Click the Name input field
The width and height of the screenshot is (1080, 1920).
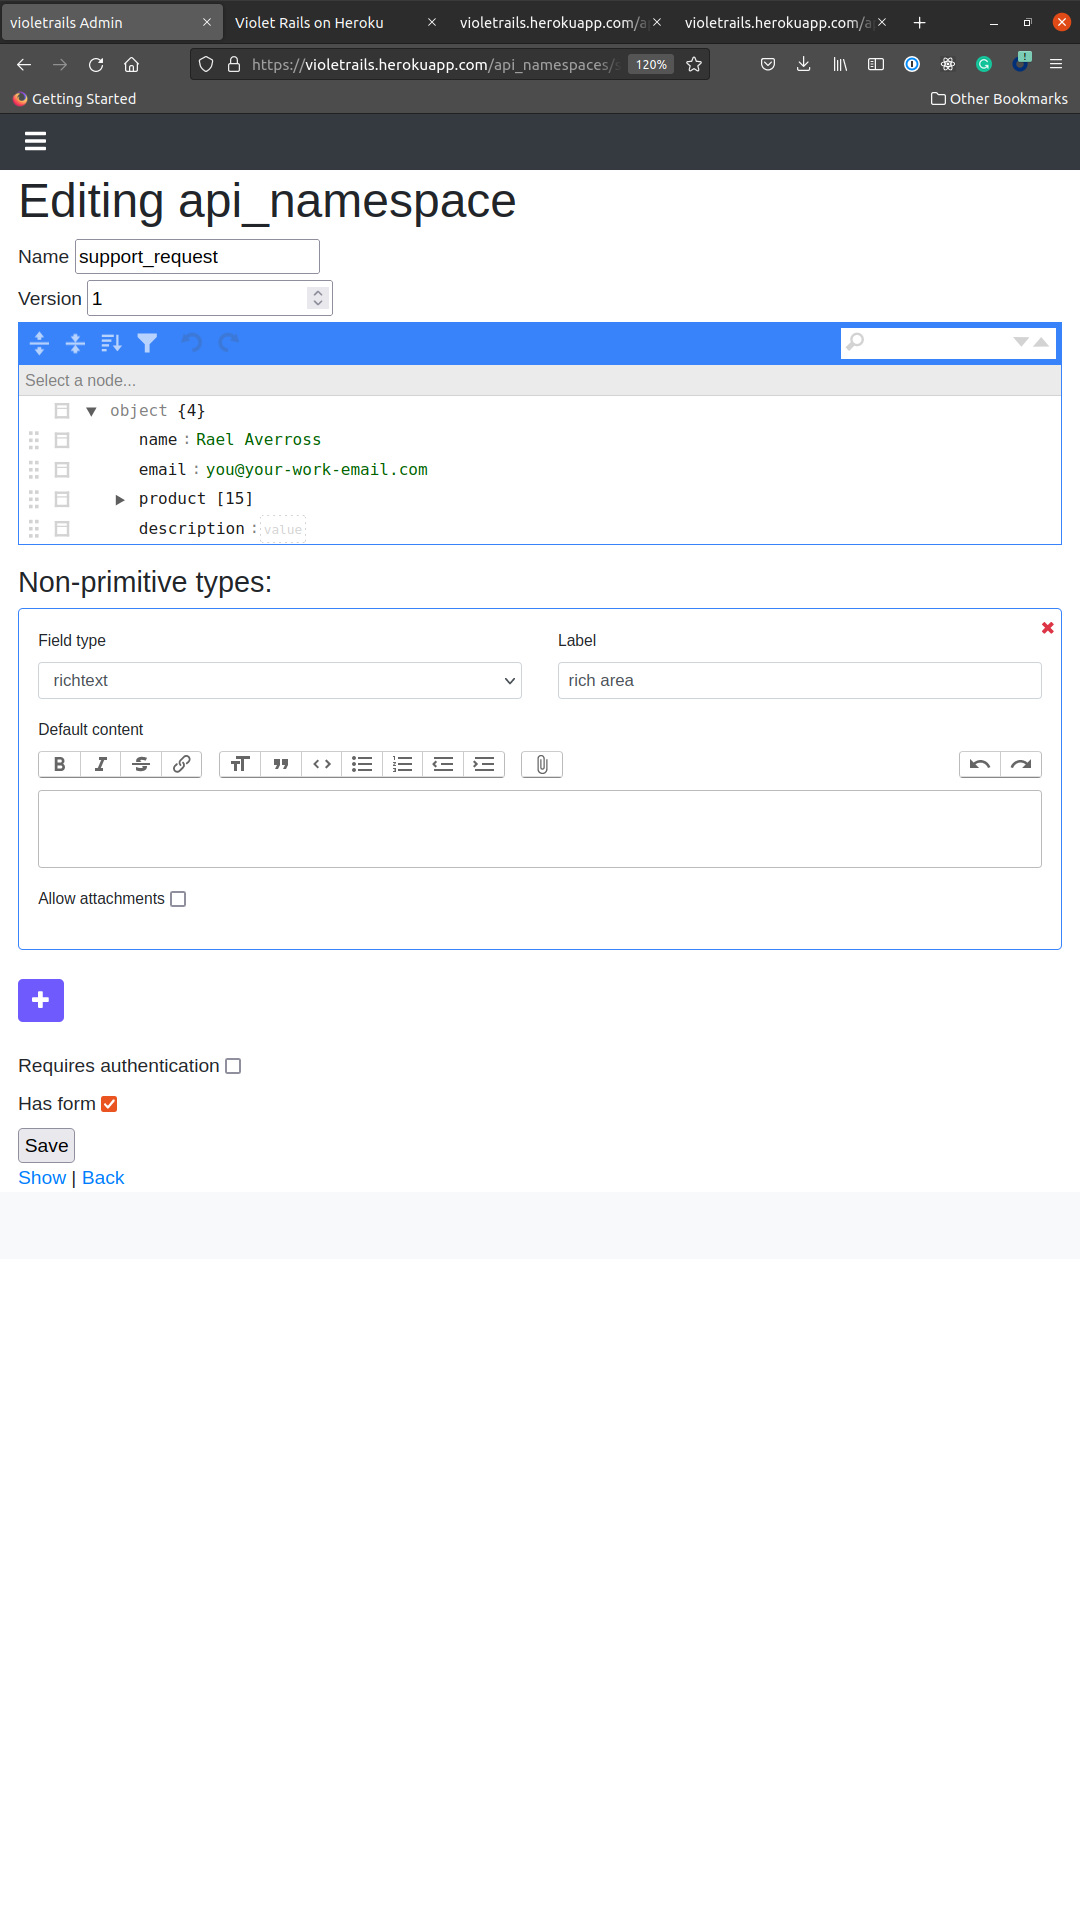(x=197, y=256)
